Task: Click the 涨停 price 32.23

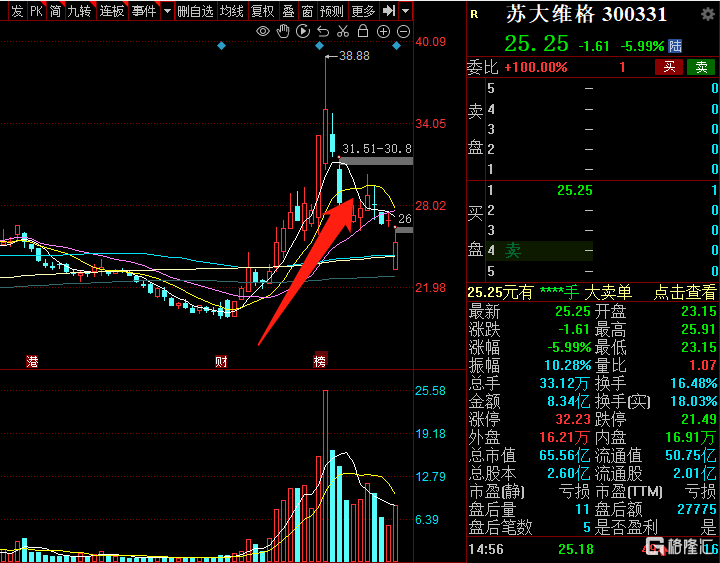Action: pyautogui.click(x=573, y=419)
